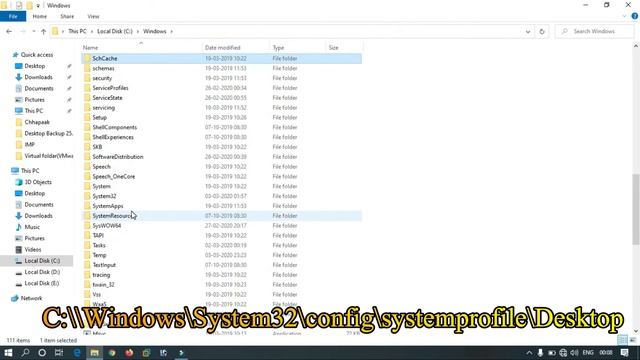The width and height of the screenshot is (640, 360).
Task: Click the Temp folder icon
Action: point(87,255)
